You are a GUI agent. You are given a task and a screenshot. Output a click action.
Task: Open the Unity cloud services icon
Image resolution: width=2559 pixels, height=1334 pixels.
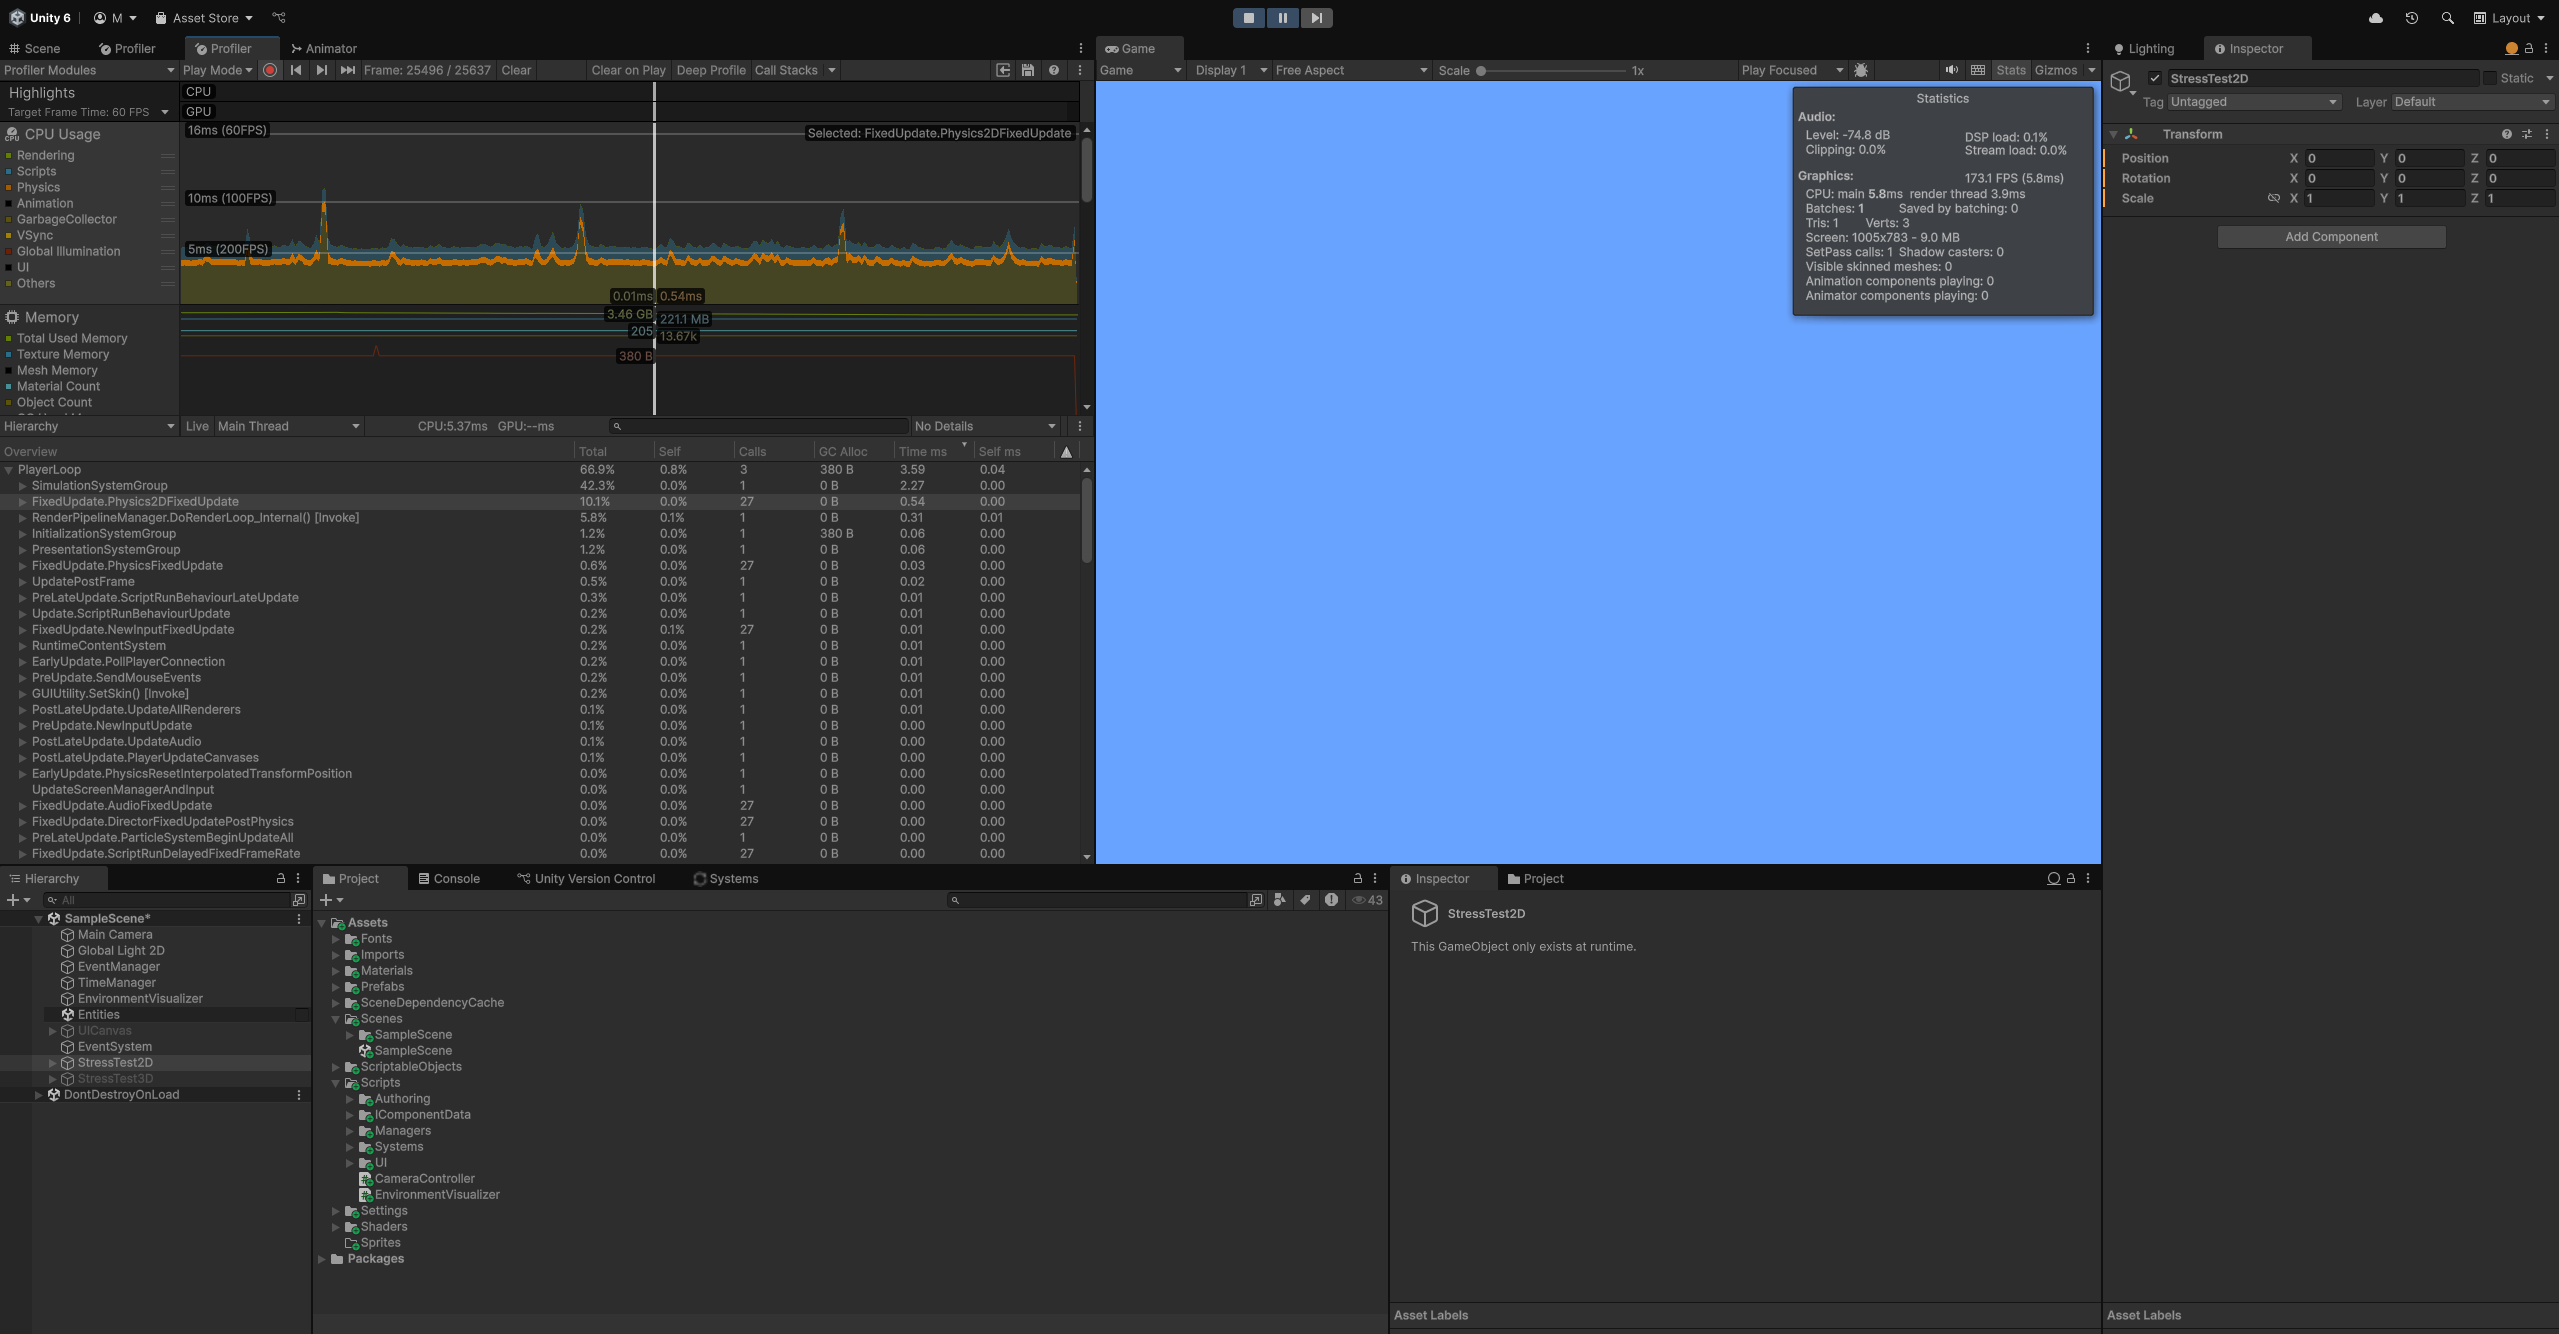(x=2376, y=18)
